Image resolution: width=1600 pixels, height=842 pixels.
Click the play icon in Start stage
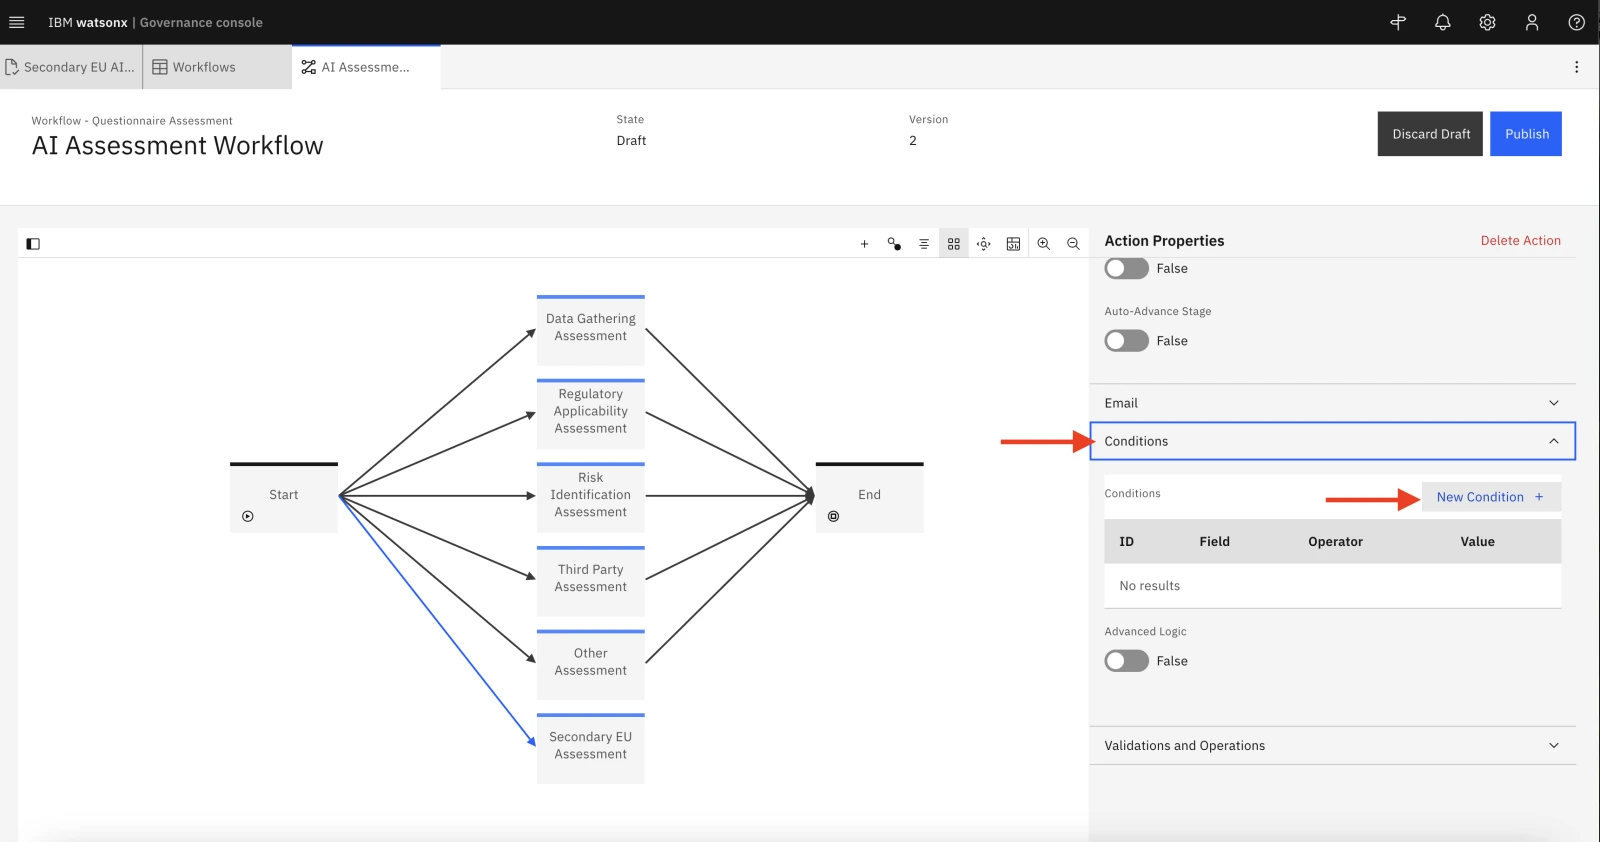248,517
